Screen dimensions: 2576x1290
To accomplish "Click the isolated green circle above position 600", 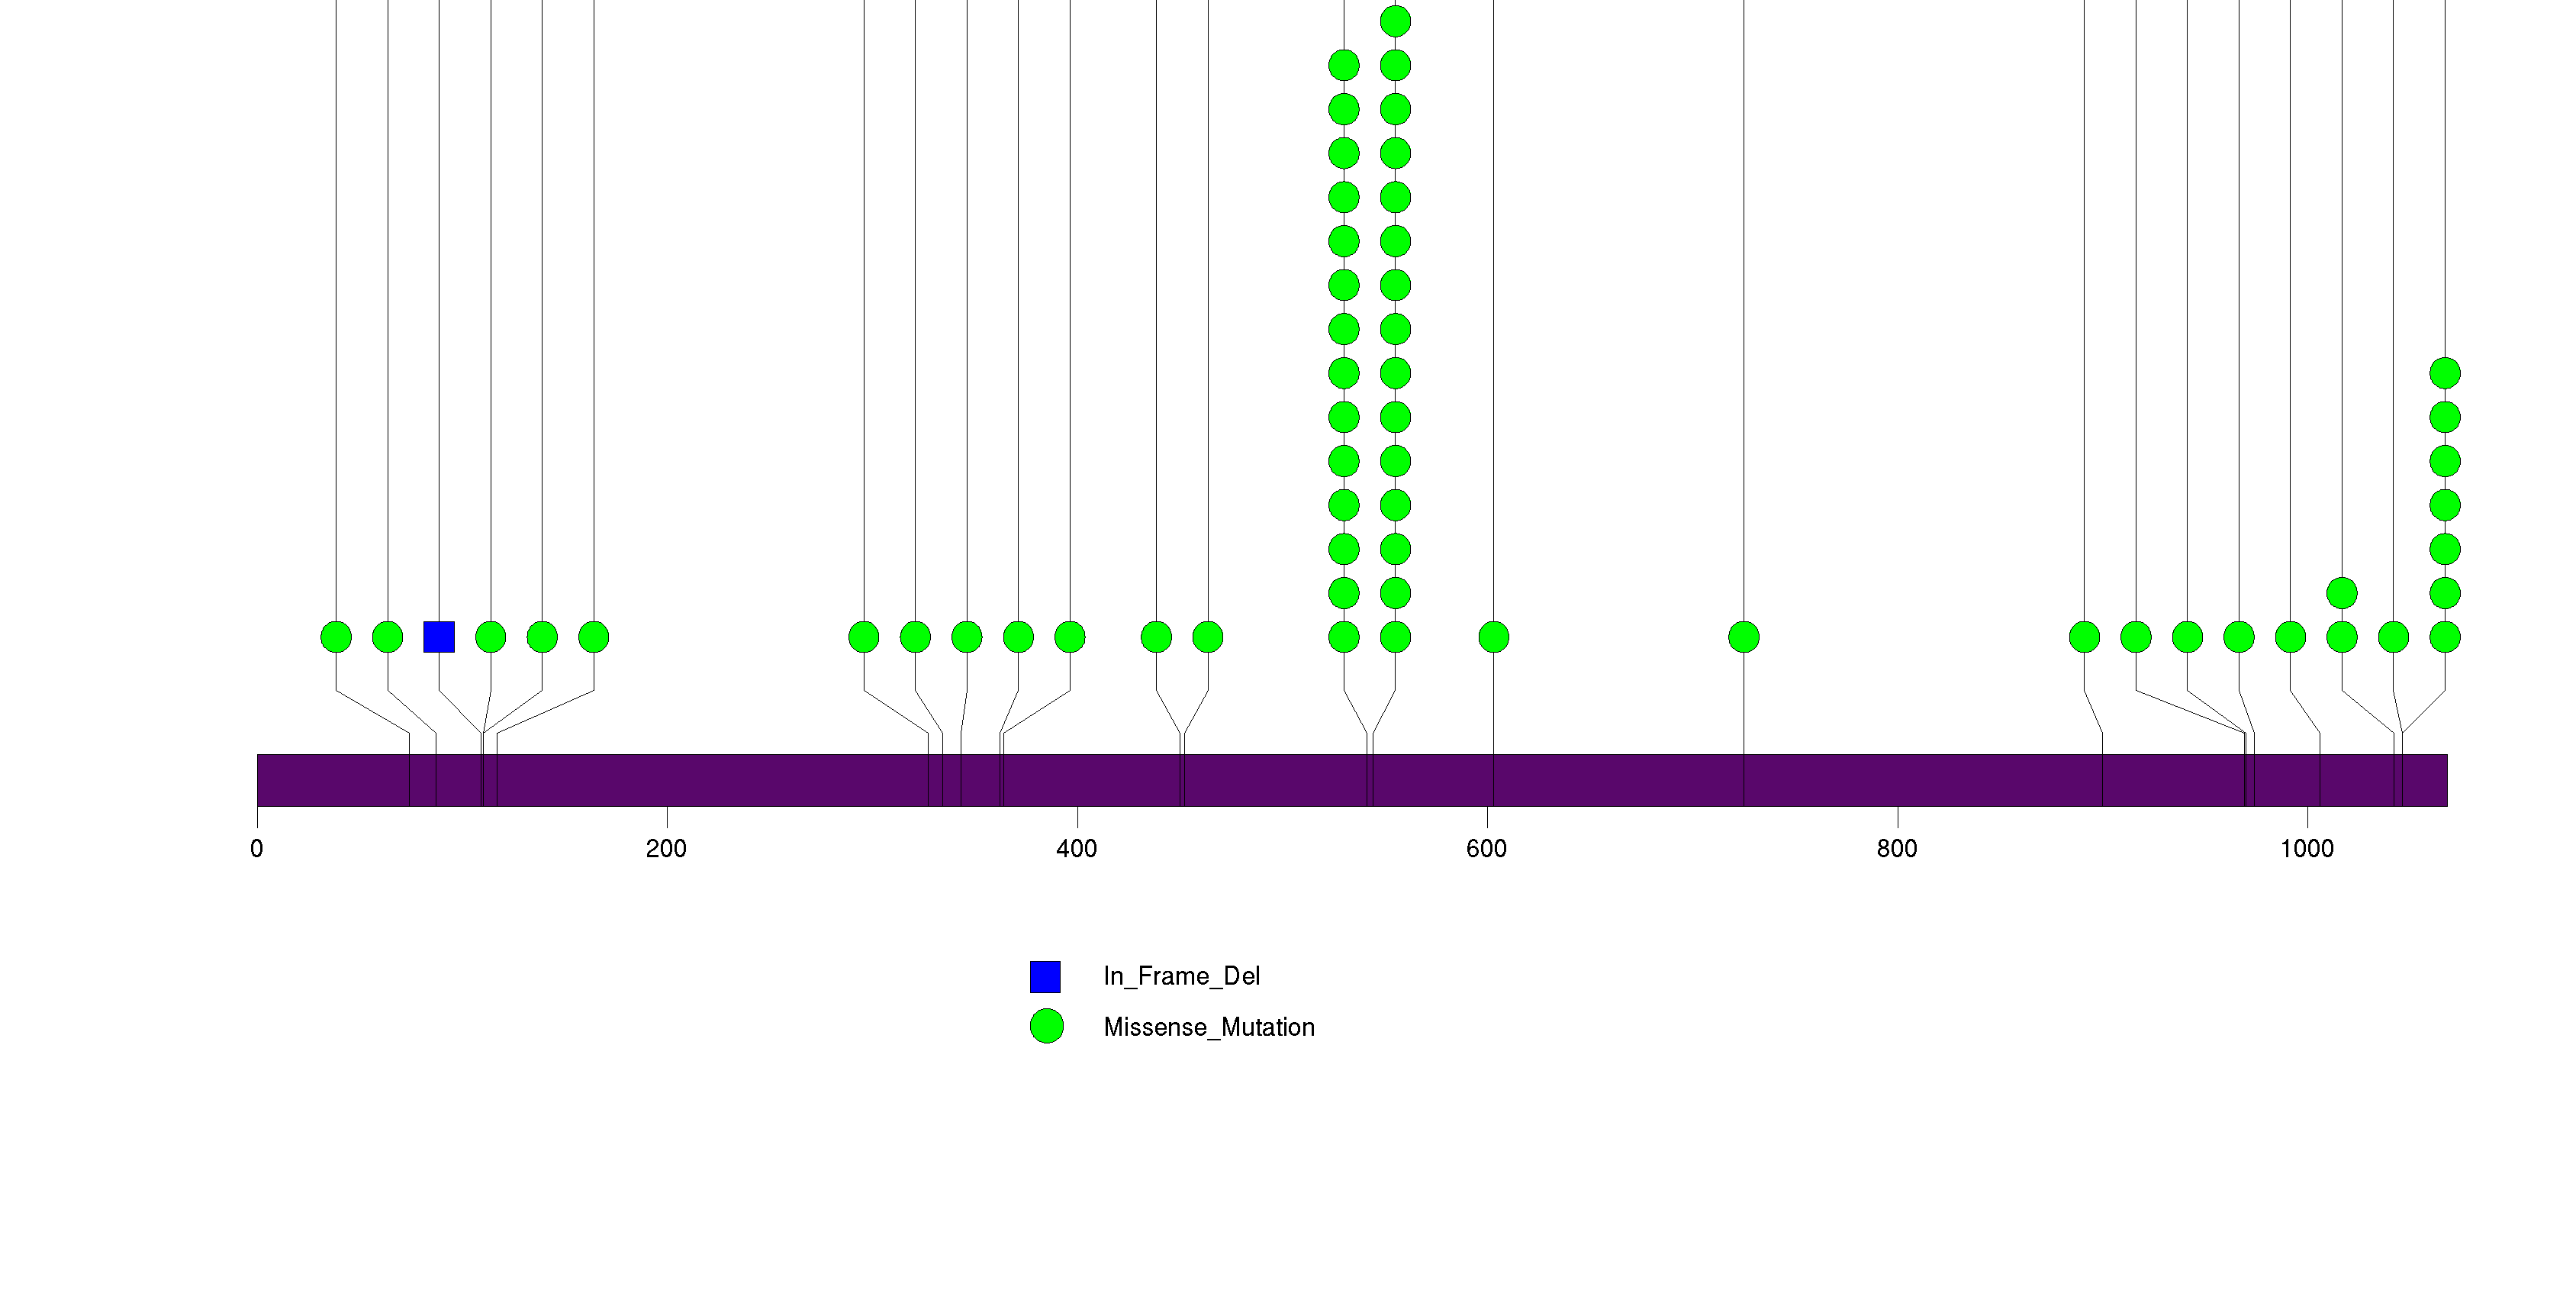I will (1493, 637).
